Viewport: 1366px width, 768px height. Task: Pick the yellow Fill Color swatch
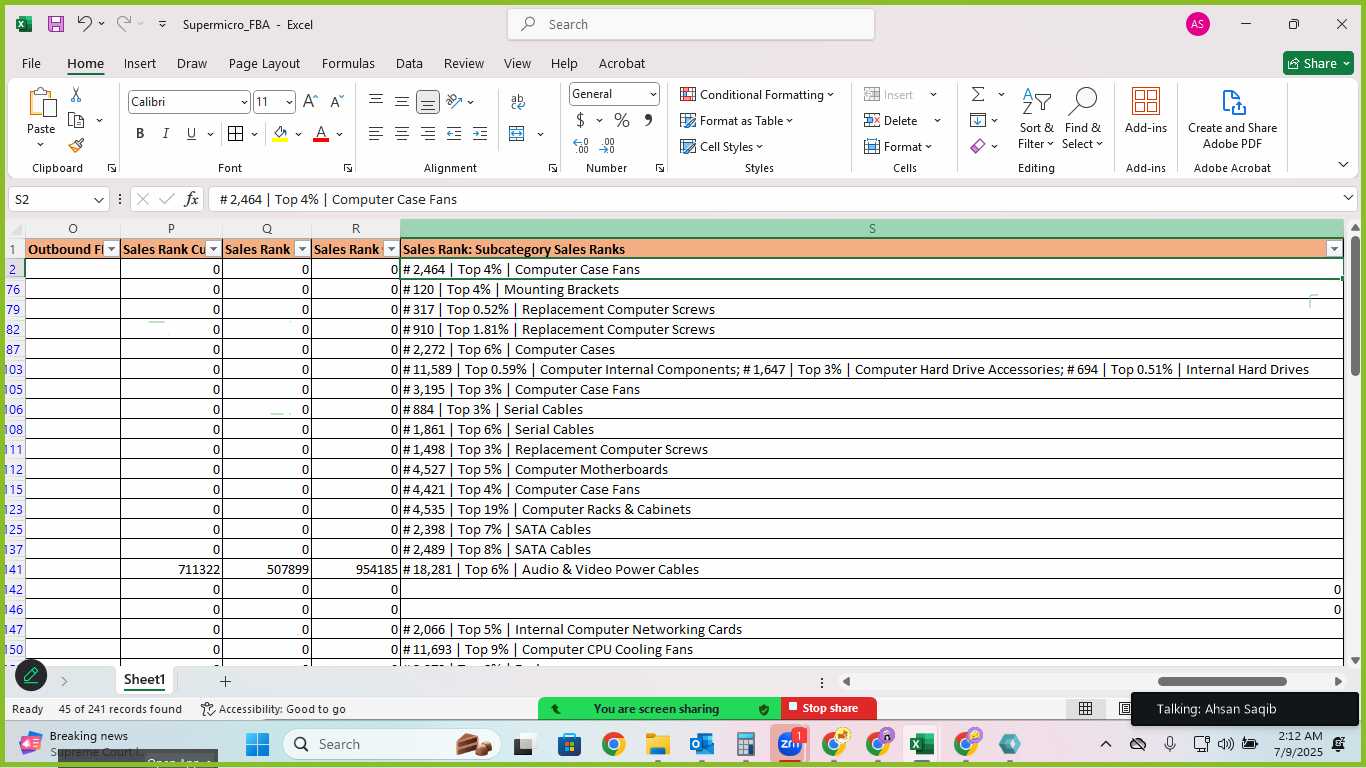point(280,134)
